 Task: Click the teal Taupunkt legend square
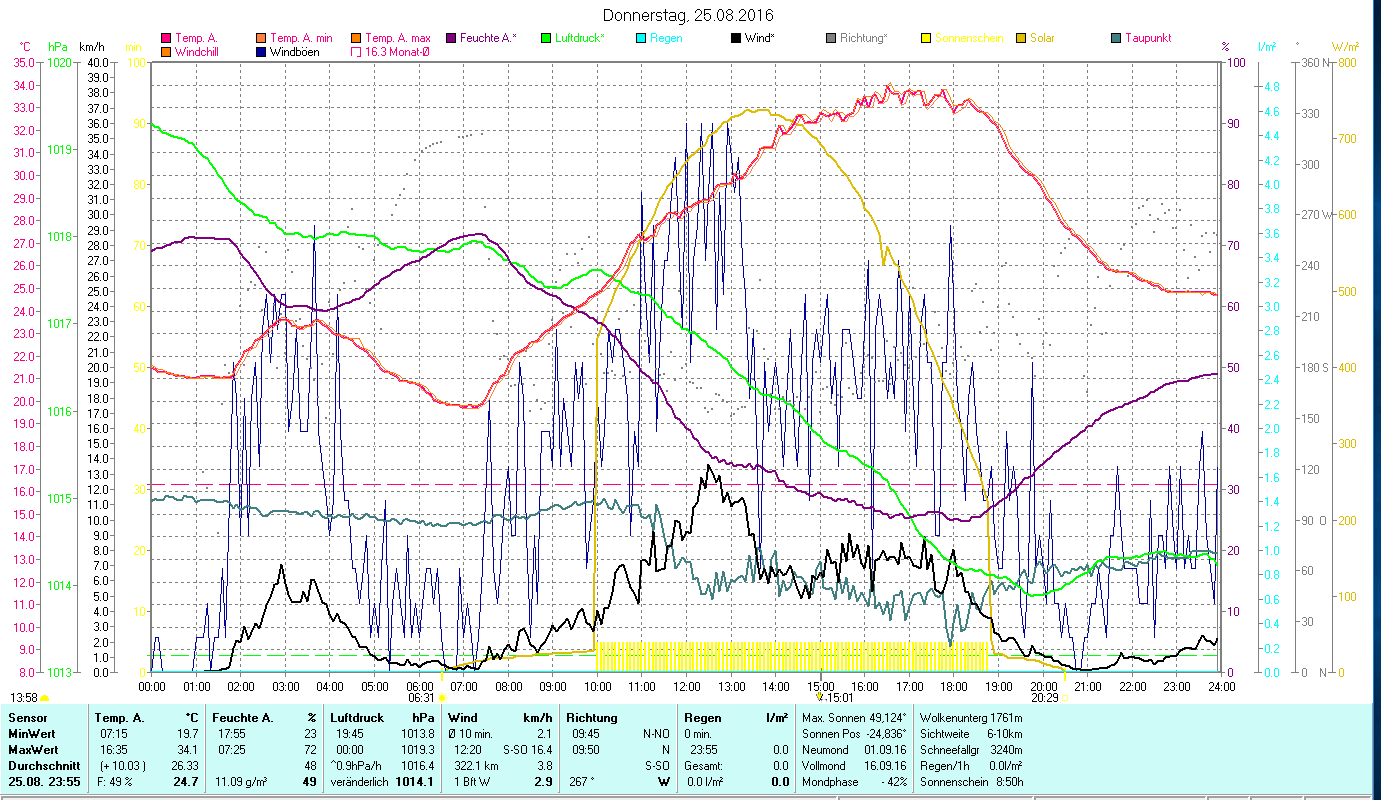coord(1116,38)
